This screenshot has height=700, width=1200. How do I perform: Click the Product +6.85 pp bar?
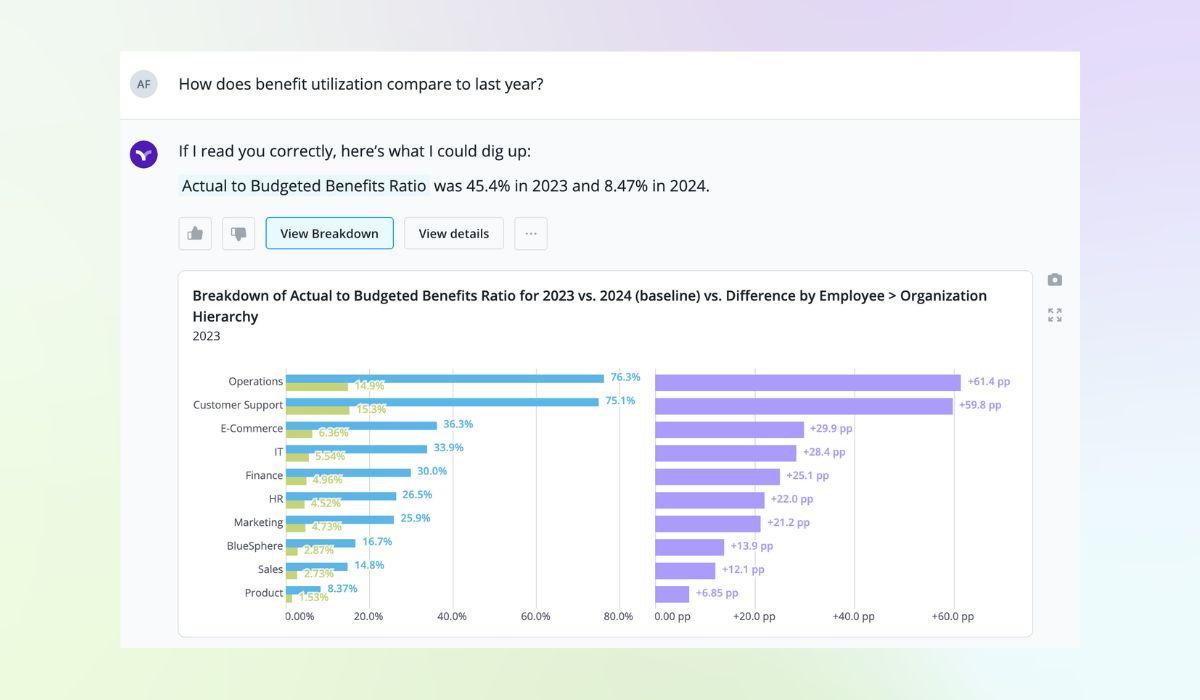pyautogui.click(x=672, y=594)
